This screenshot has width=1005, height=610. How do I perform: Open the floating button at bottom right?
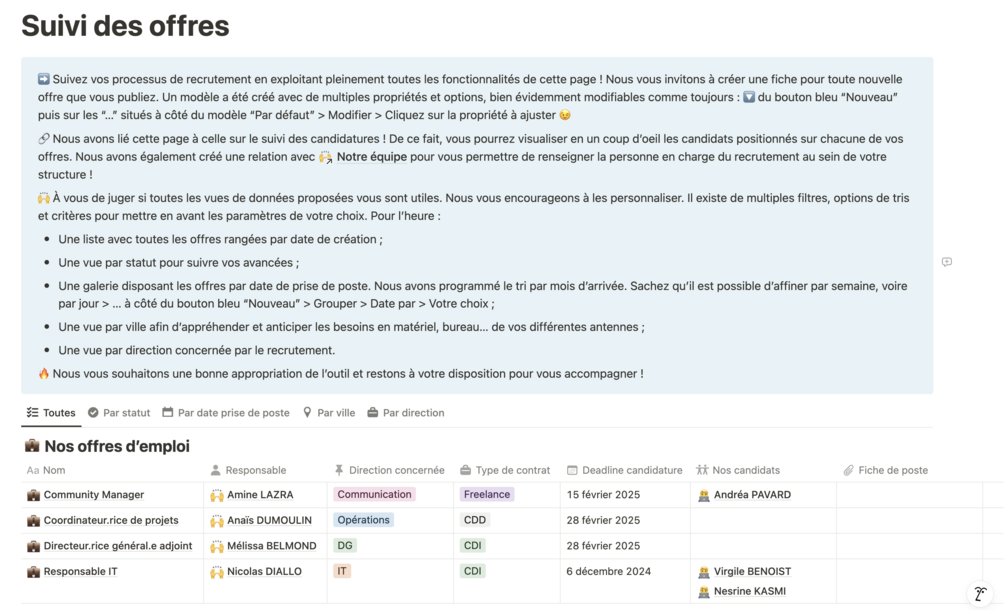tap(980, 594)
